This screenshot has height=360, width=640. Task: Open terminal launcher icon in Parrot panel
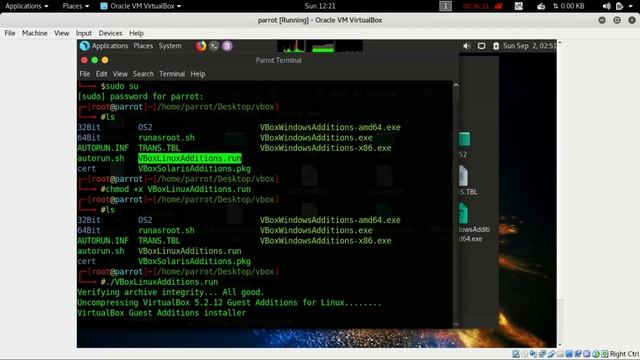(214, 46)
